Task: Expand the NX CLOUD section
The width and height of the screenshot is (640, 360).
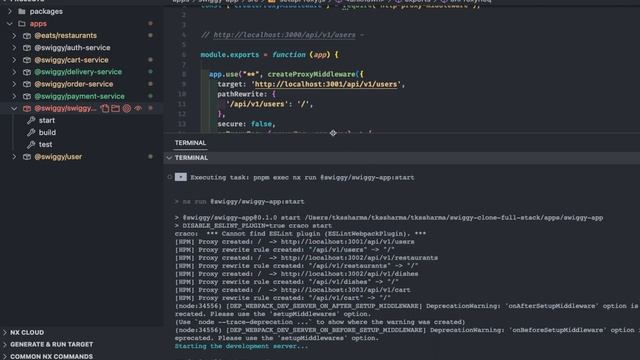Action: click(x=27, y=332)
